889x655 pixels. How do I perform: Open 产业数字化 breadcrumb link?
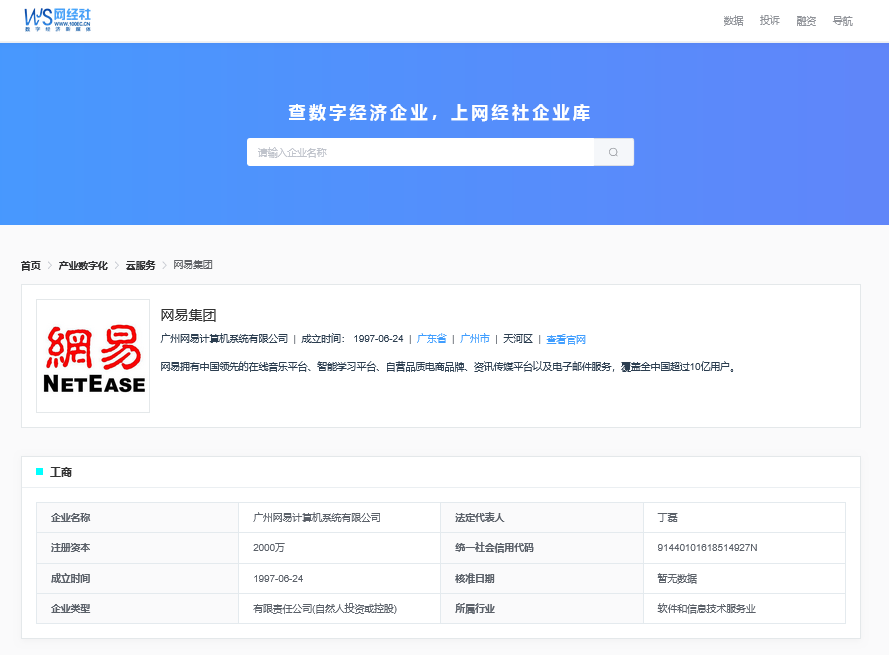pyautogui.click(x=83, y=265)
